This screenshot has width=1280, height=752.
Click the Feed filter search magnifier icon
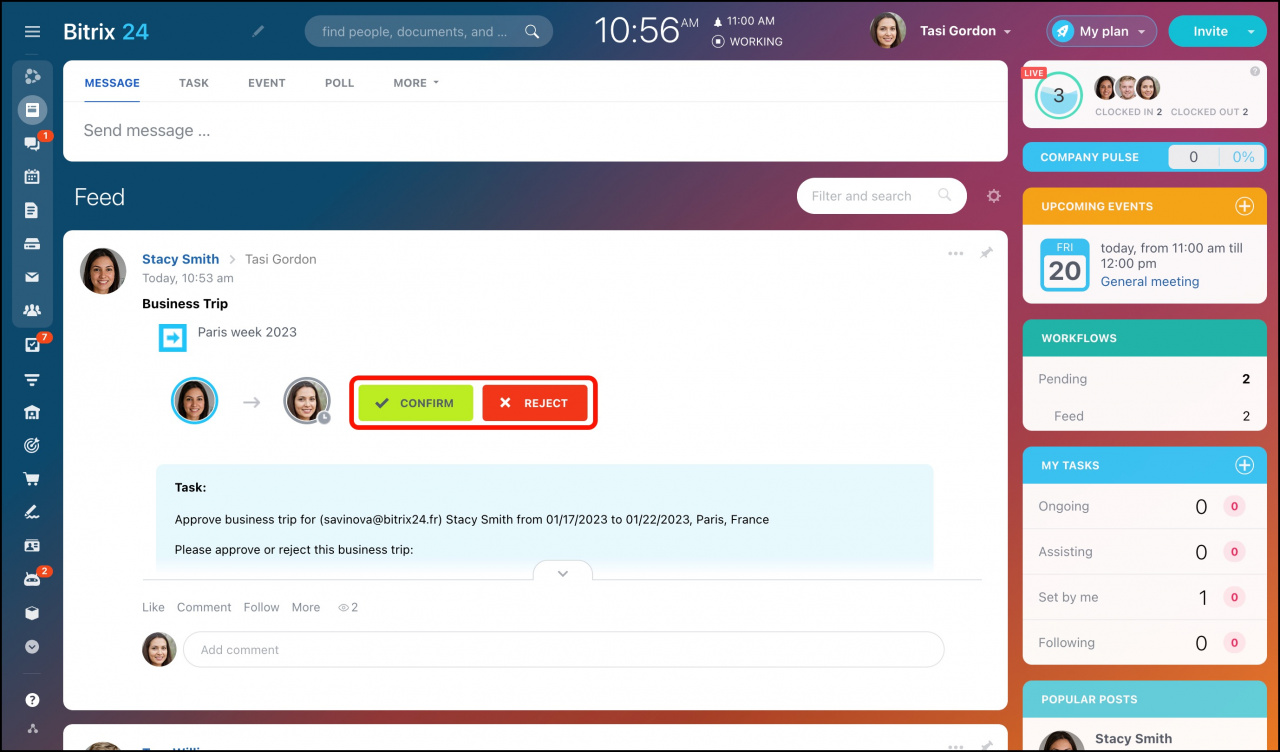[x=944, y=196]
